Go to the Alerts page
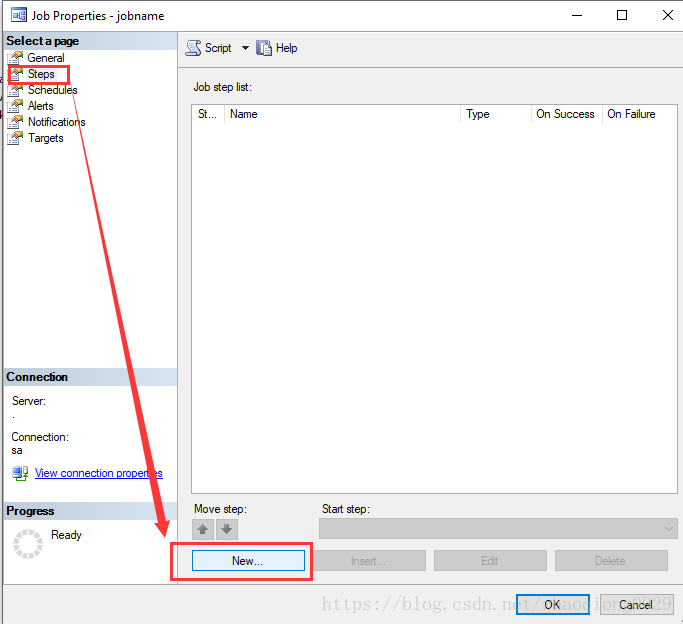The width and height of the screenshot is (683, 624). 41,106
